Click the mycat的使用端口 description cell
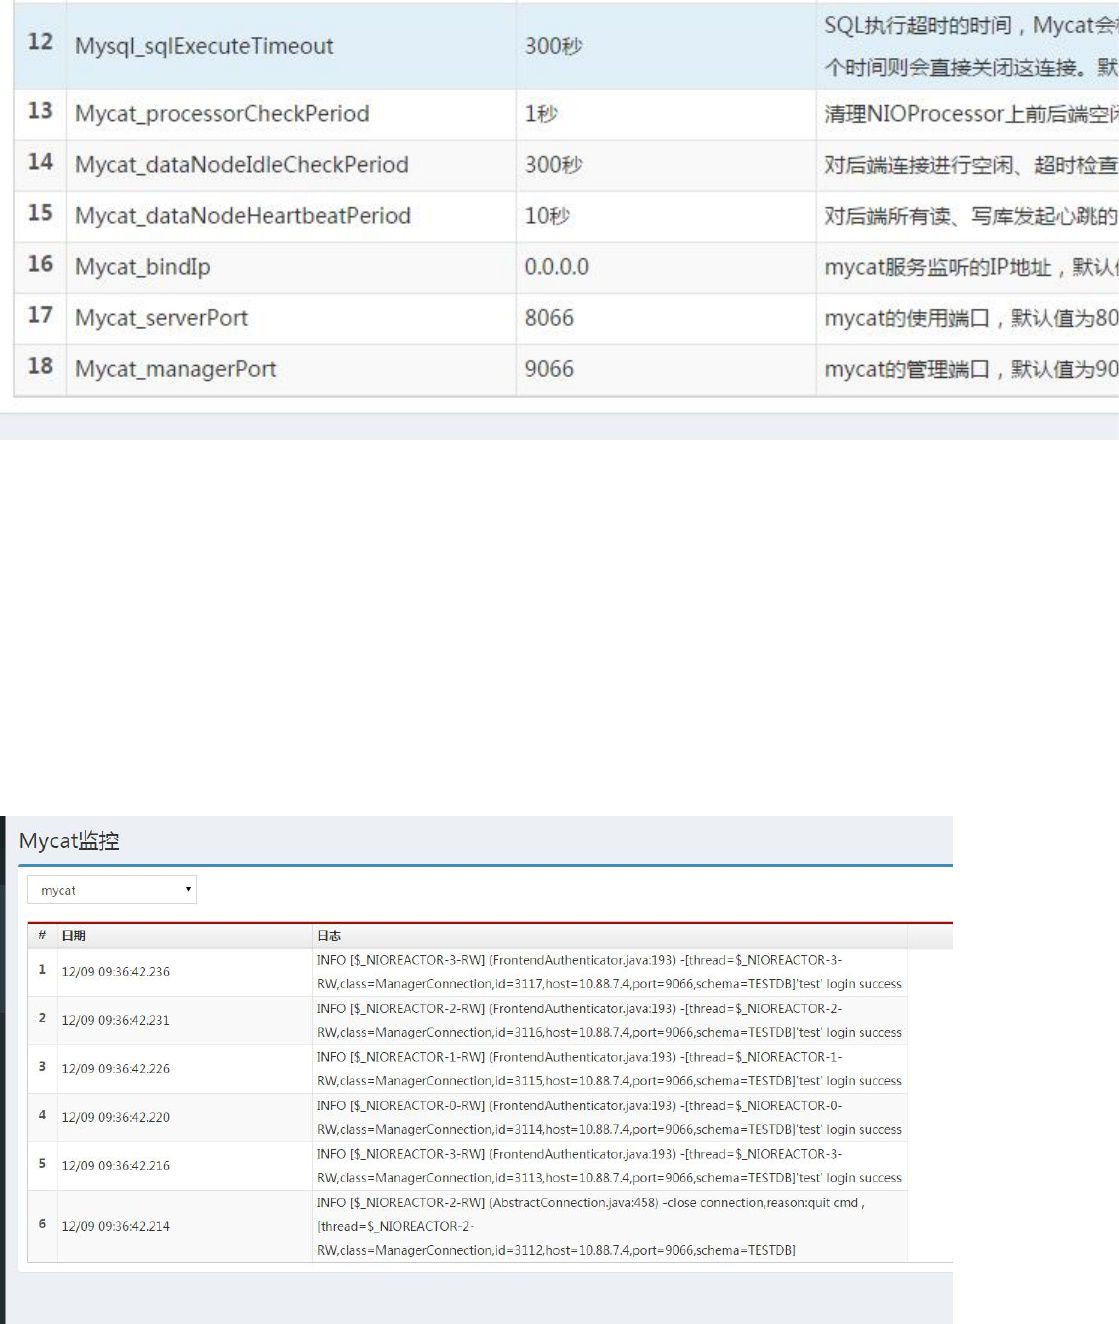 click(967, 318)
